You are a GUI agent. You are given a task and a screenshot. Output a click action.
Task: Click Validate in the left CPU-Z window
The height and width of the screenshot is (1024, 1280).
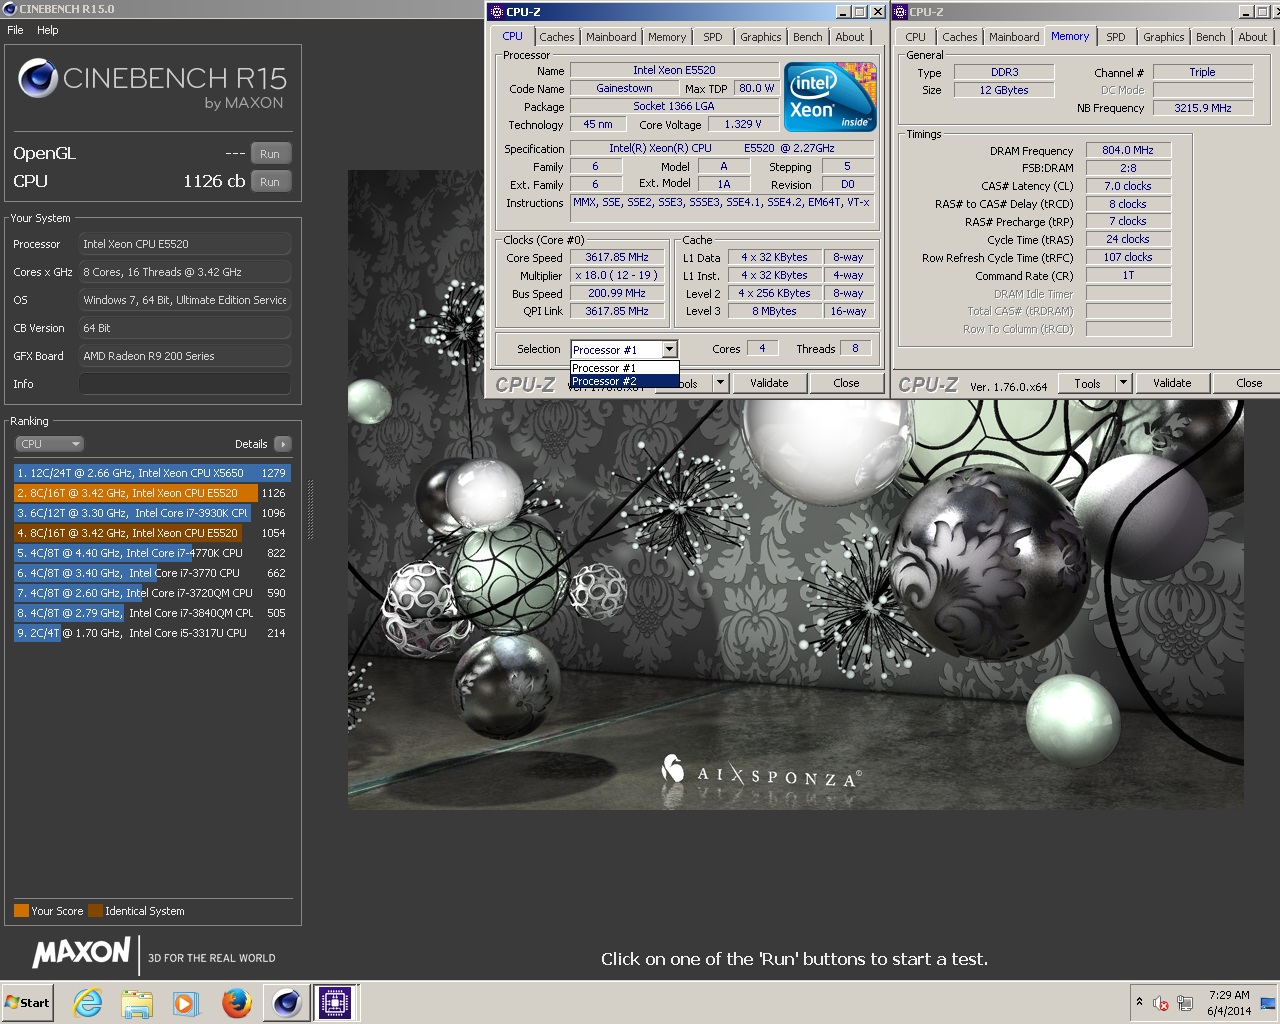(769, 383)
